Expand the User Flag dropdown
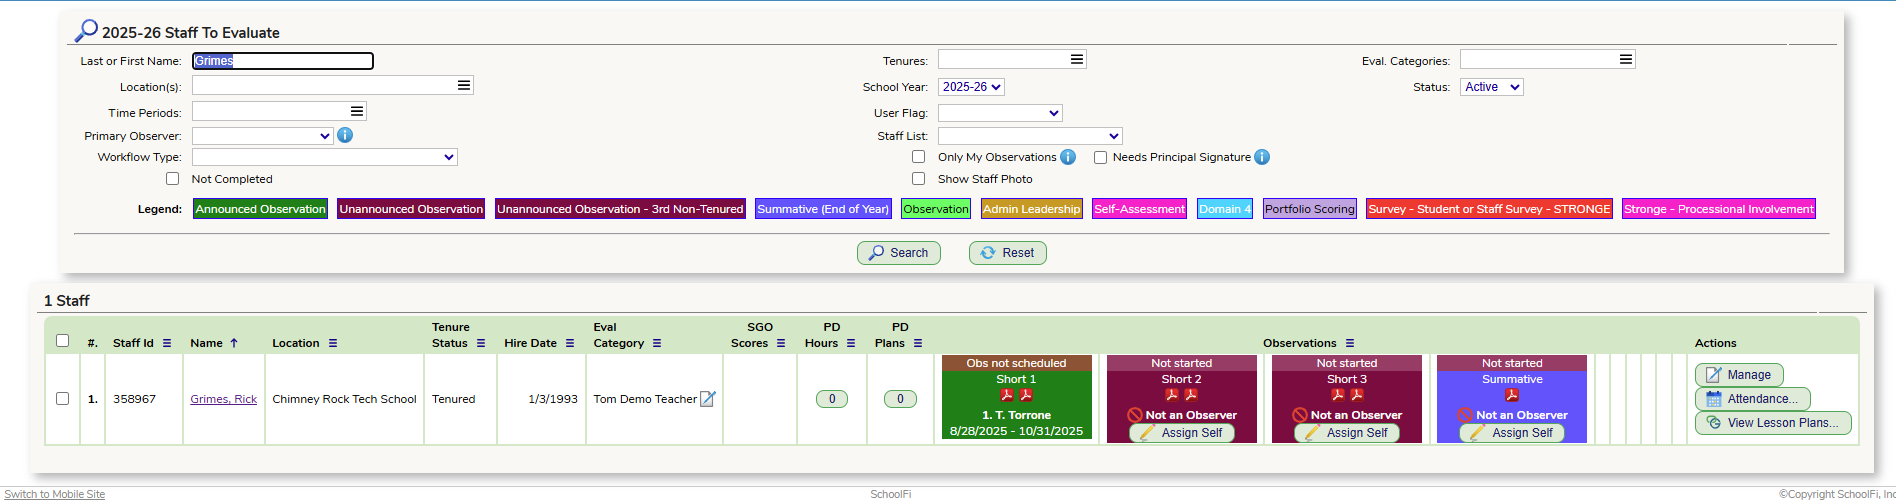Image resolution: width=1896 pixels, height=502 pixels. pos(1000,113)
